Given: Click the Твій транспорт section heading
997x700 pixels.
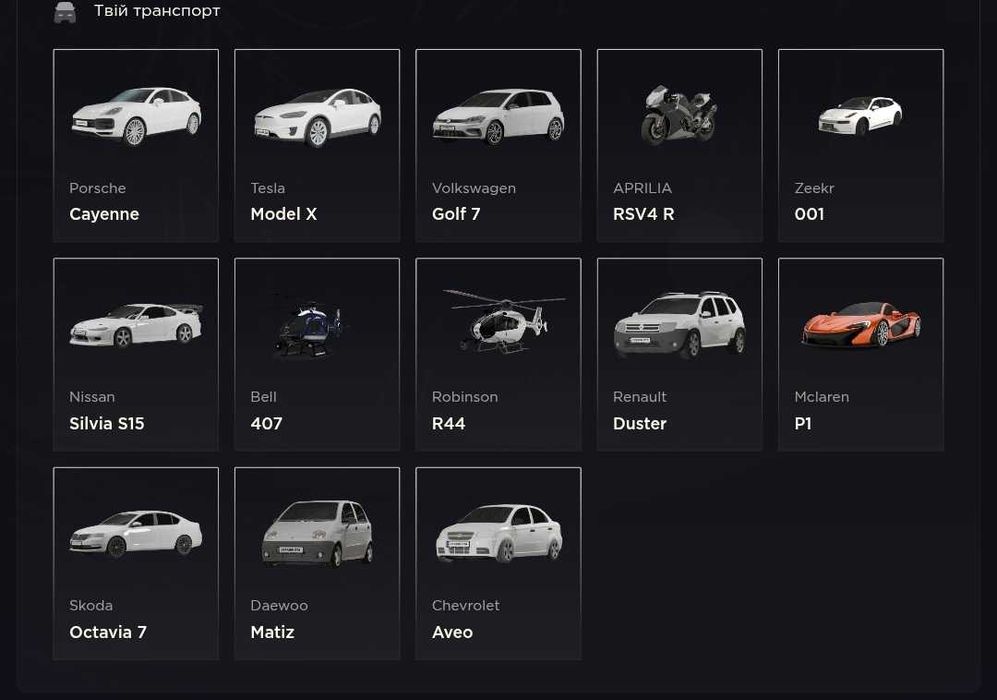Looking at the screenshot, I should [x=157, y=11].
